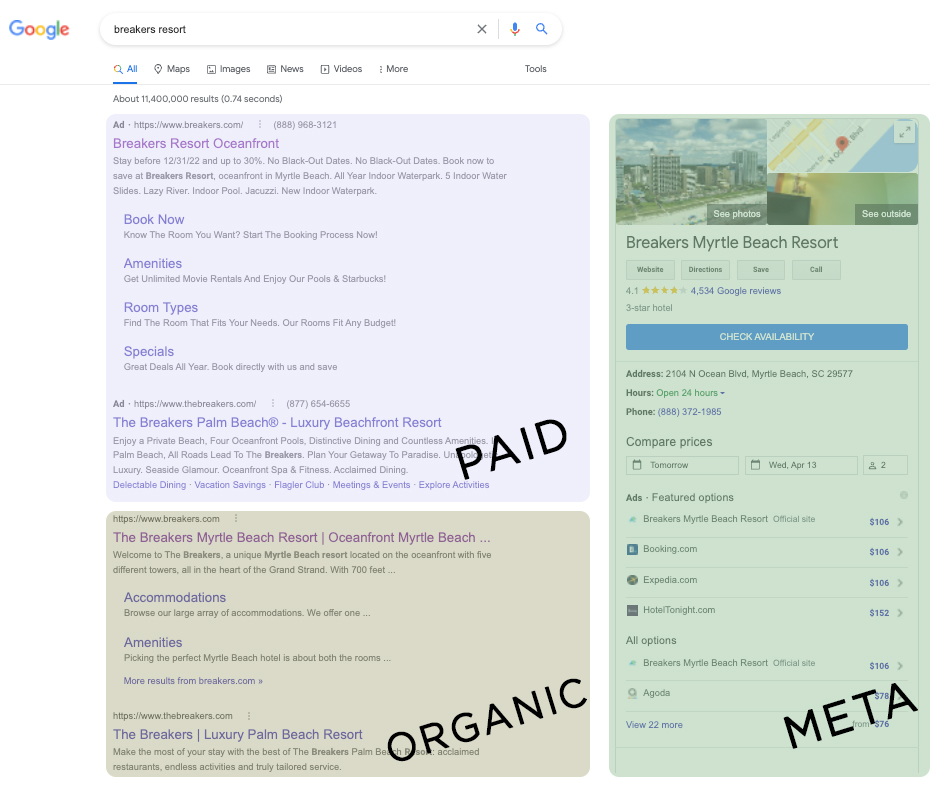
Task: Switch to the Maps tab
Action: (171, 69)
